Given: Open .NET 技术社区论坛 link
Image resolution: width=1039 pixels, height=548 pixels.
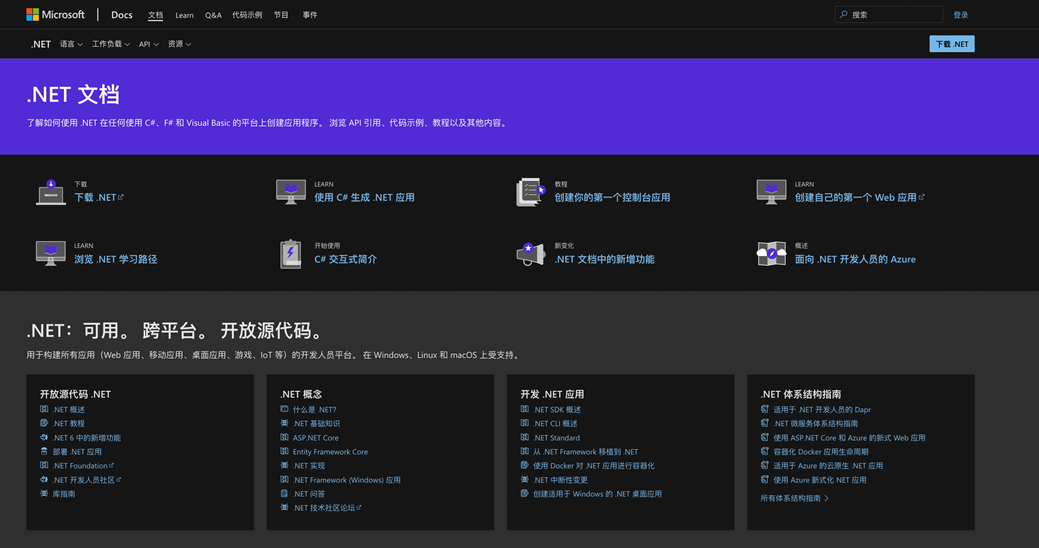Looking at the screenshot, I should pos(327,508).
